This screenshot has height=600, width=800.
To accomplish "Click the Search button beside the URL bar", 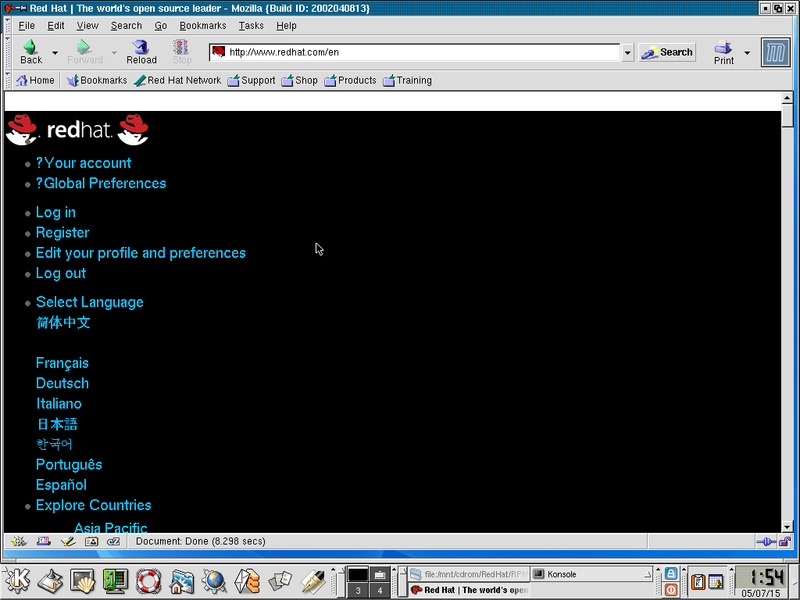I will point(667,52).
